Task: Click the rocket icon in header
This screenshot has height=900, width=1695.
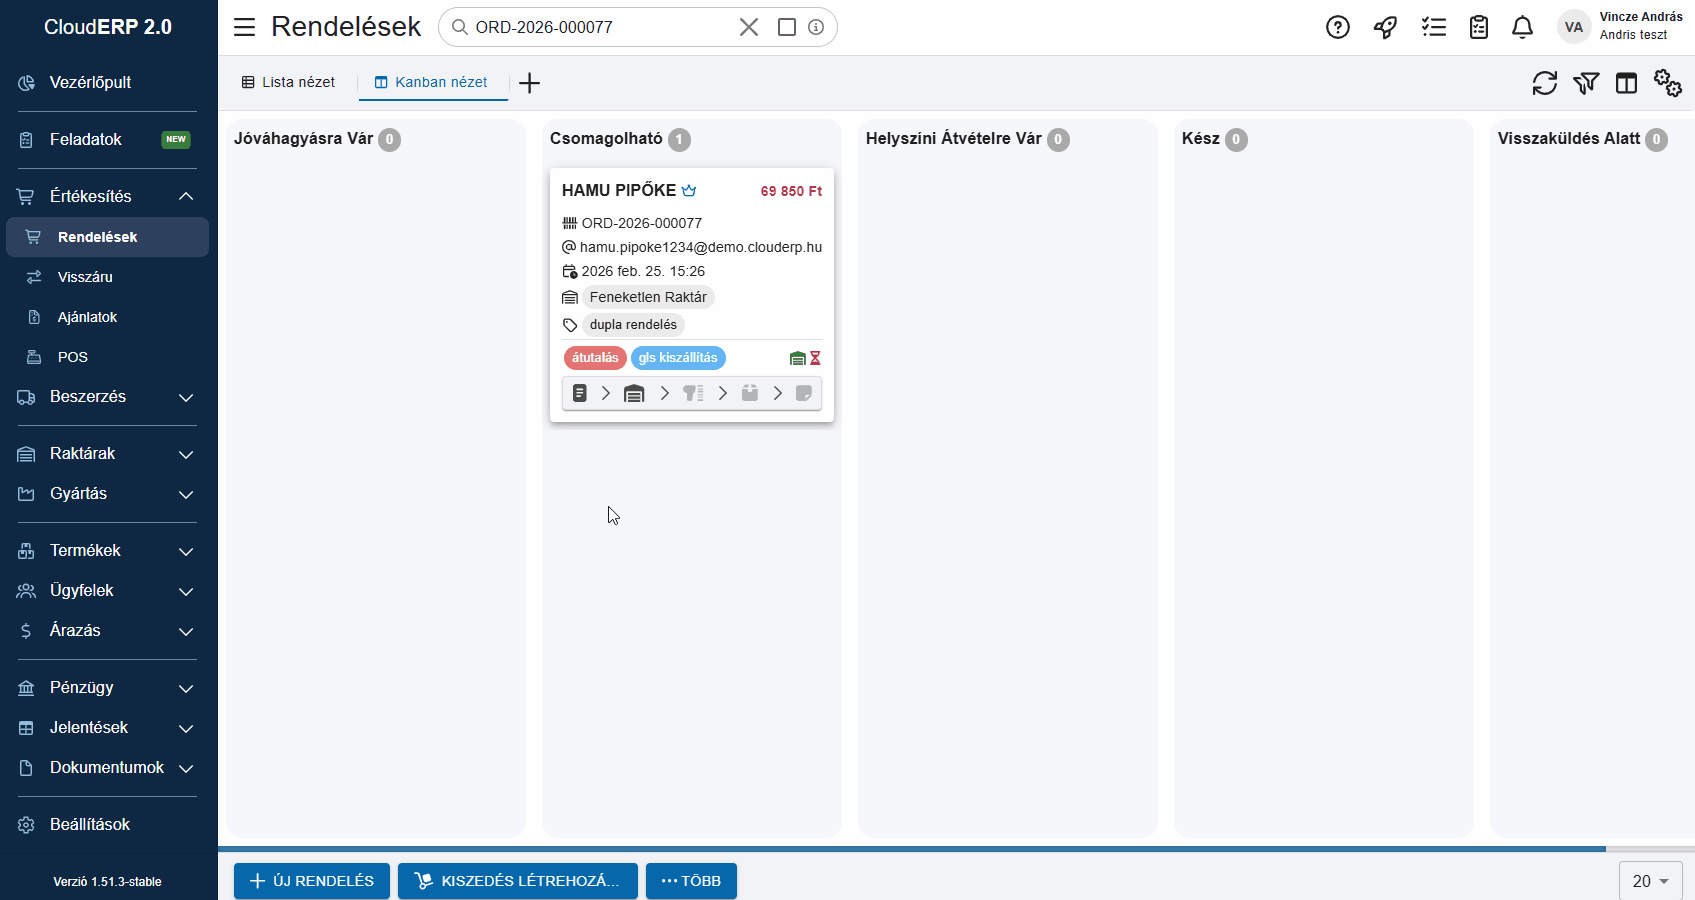Action: tap(1385, 27)
